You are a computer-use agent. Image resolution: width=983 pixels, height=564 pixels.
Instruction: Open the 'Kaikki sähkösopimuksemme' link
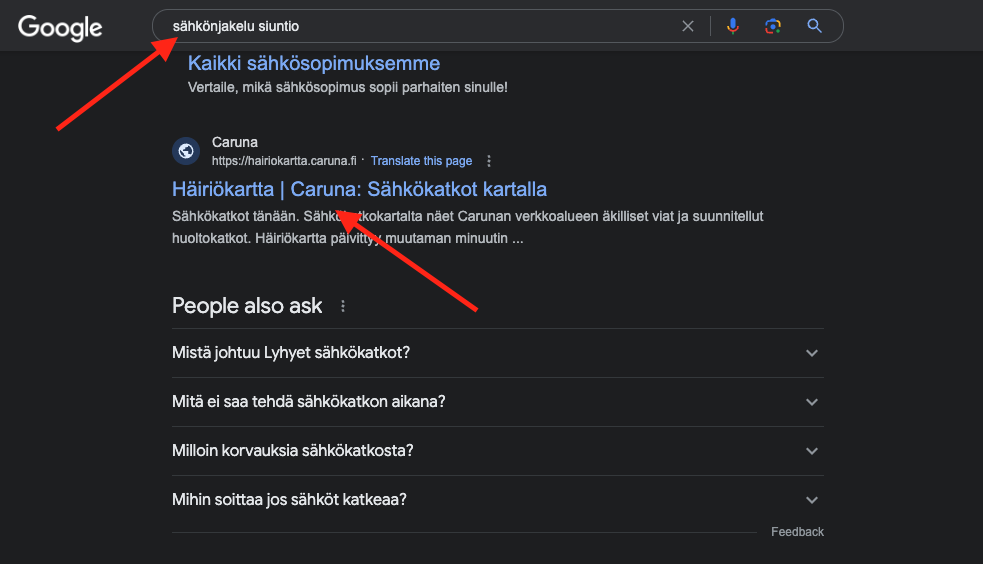click(x=314, y=64)
